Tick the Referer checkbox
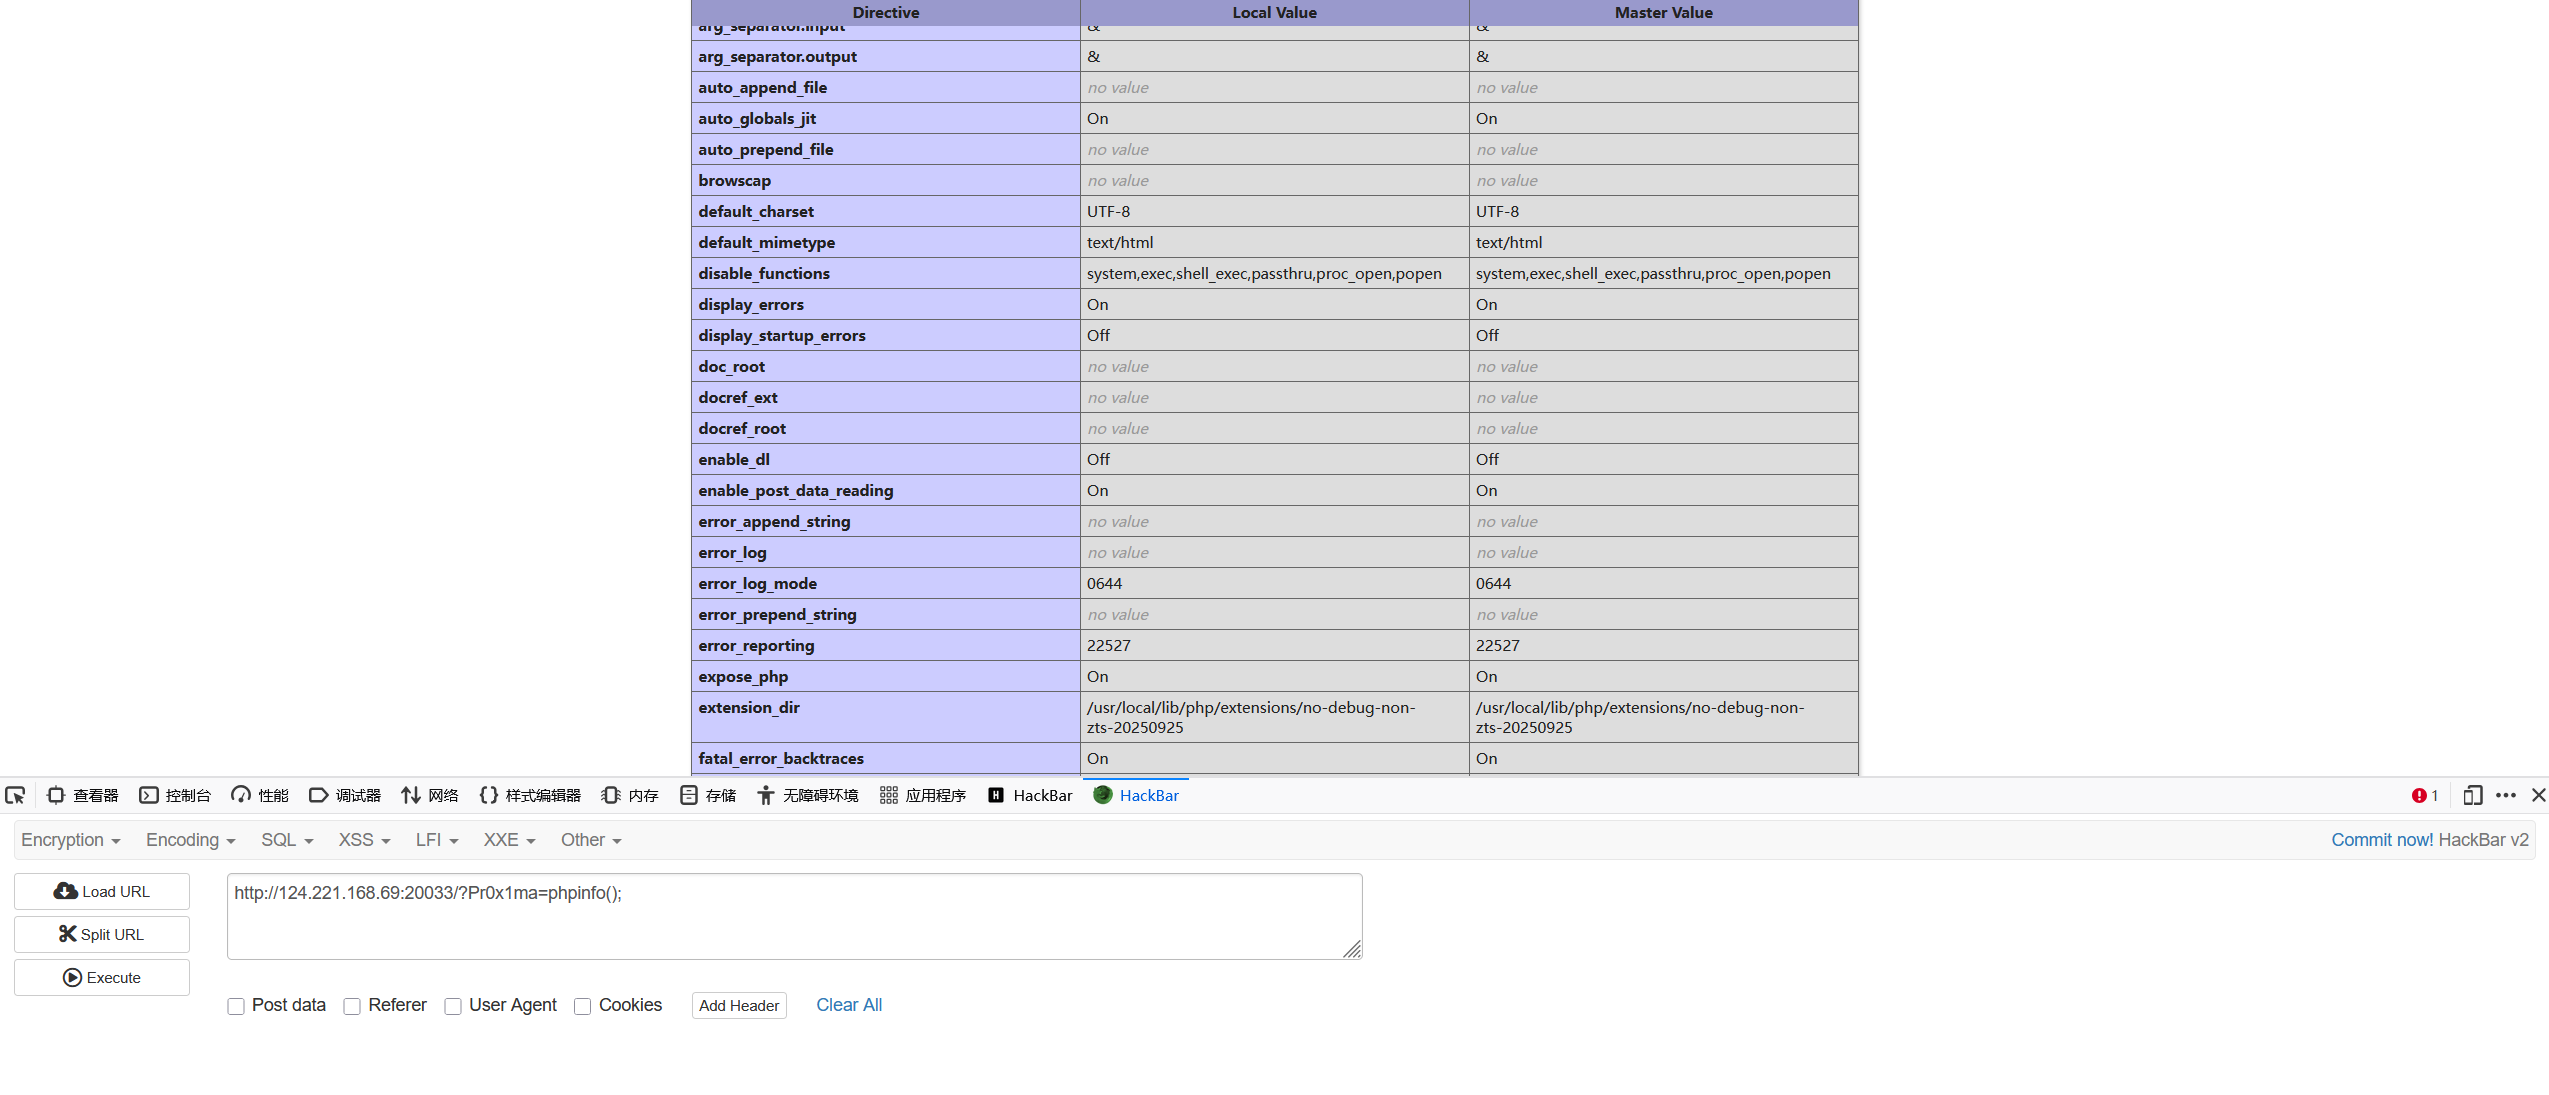The width and height of the screenshot is (2549, 1095). tap(352, 1006)
